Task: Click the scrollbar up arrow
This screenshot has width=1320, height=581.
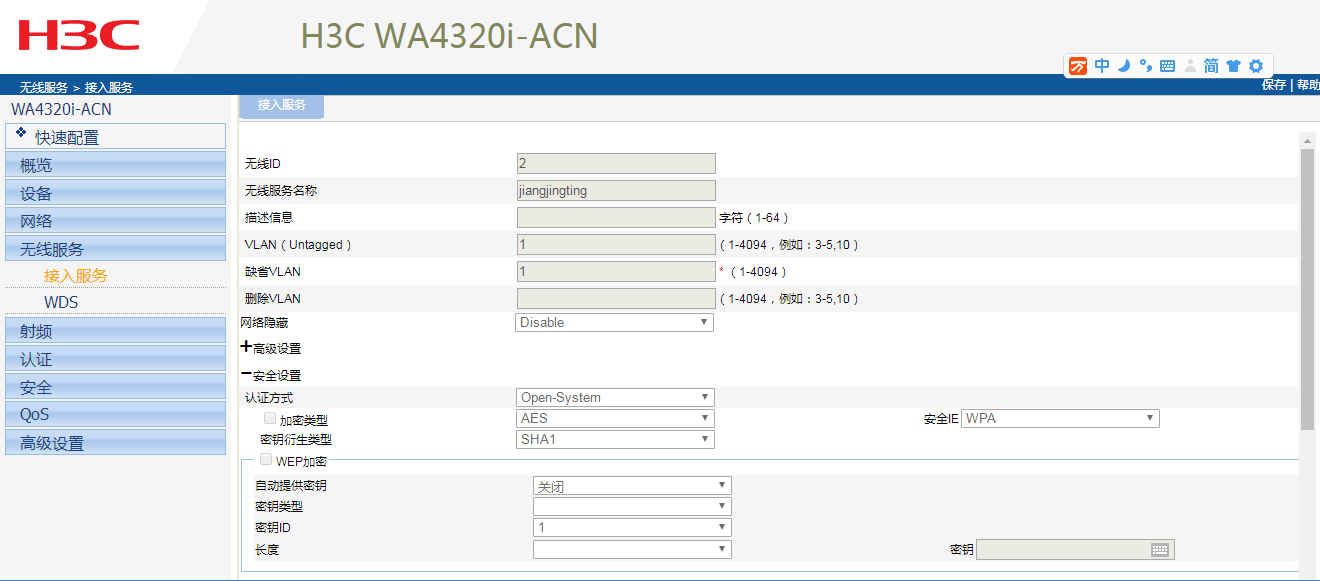Action: point(1307,140)
